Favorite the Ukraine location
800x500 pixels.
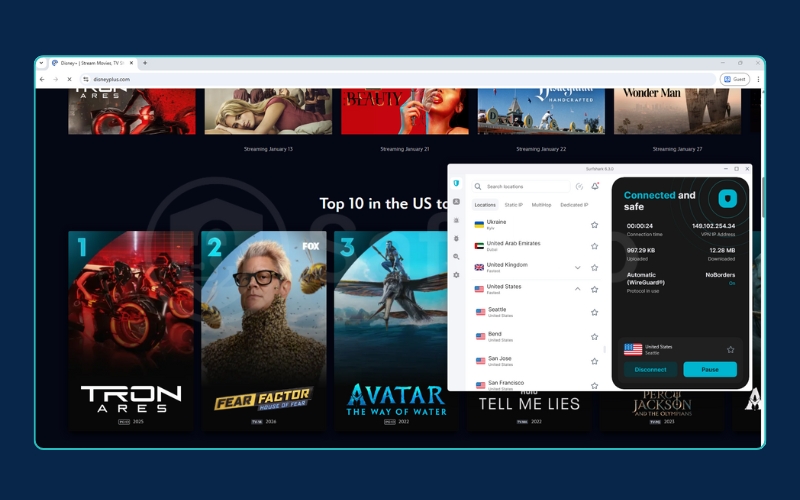[x=594, y=225]
